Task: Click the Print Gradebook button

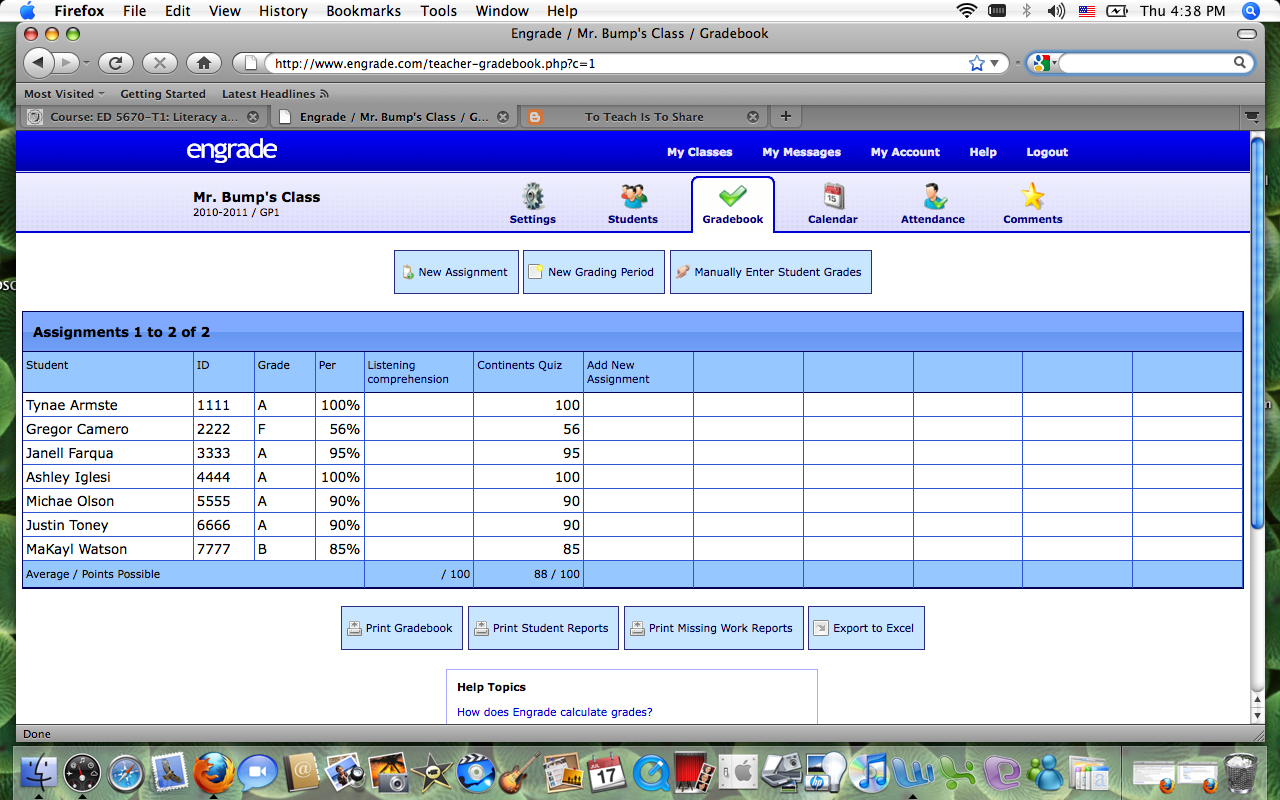Action: click(402, 628)
